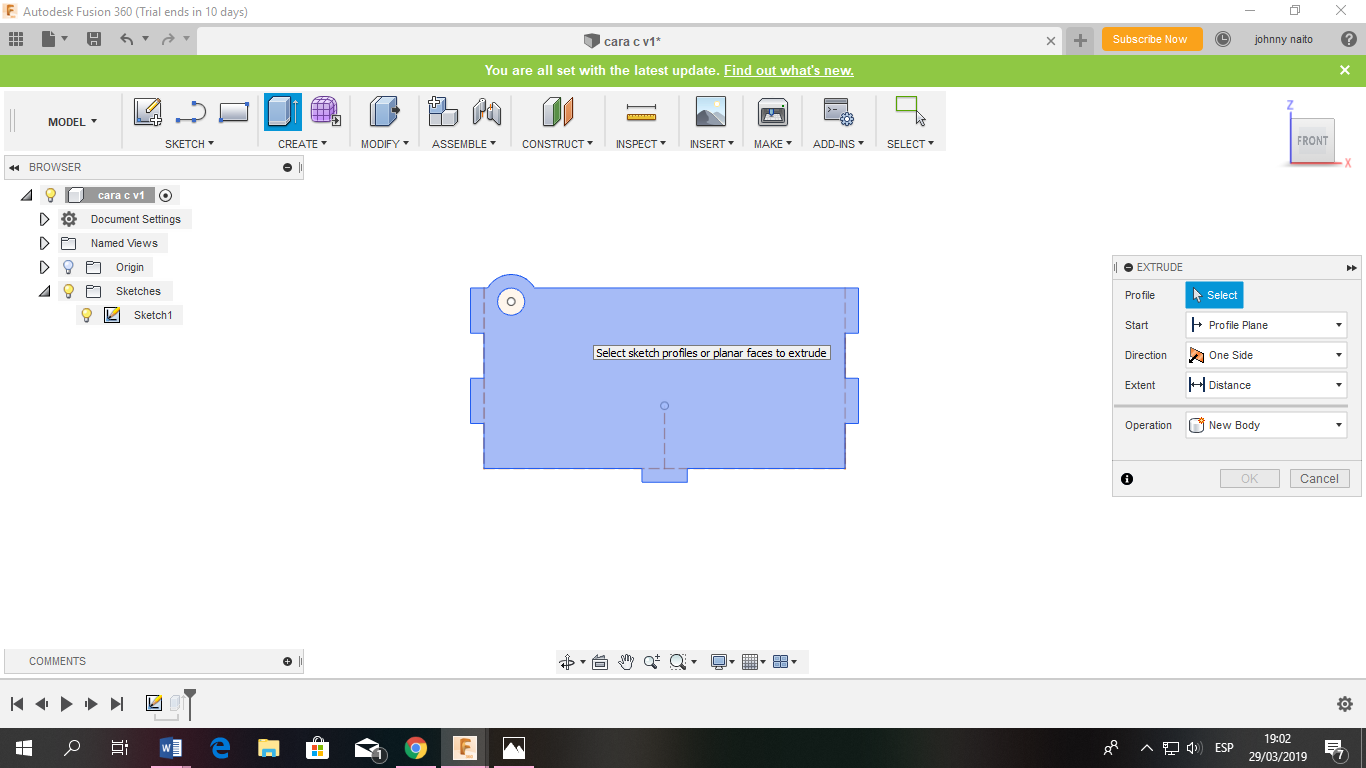Click the timeline Play button
The width and height of the screenshot is (1366, 768).
(66, 704)
